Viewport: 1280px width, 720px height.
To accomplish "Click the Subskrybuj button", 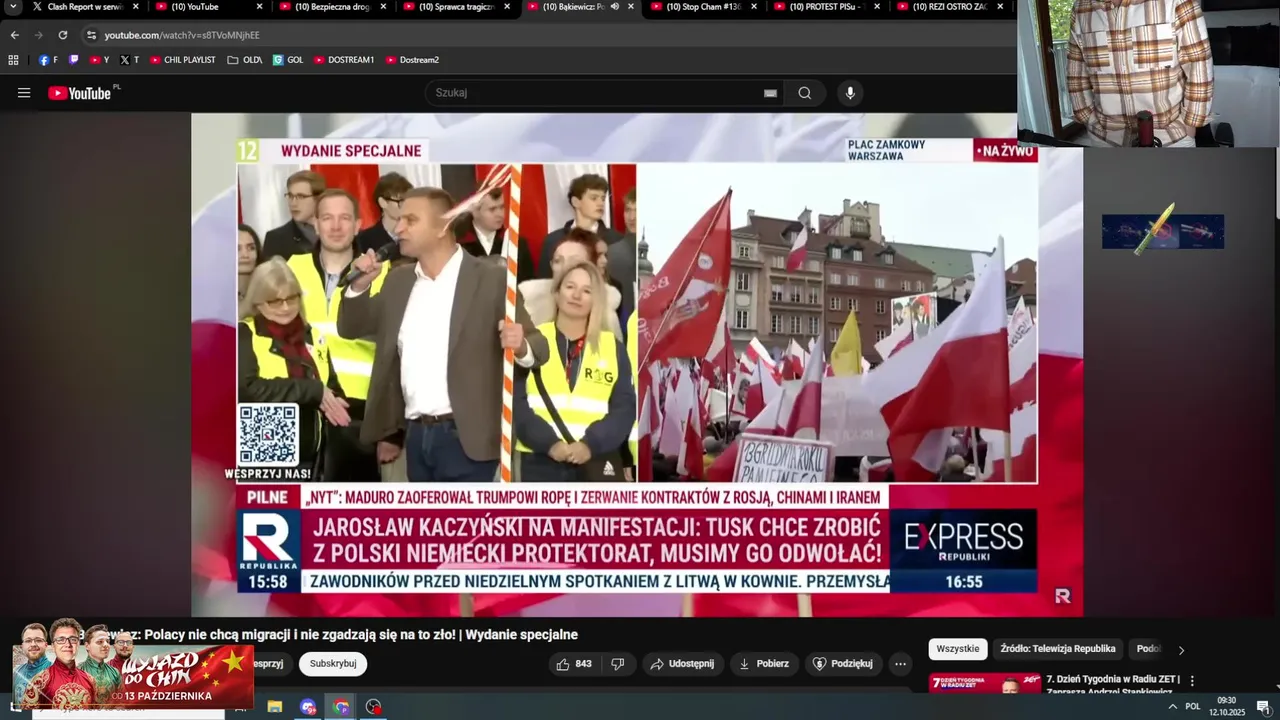I will click(333, 664).
